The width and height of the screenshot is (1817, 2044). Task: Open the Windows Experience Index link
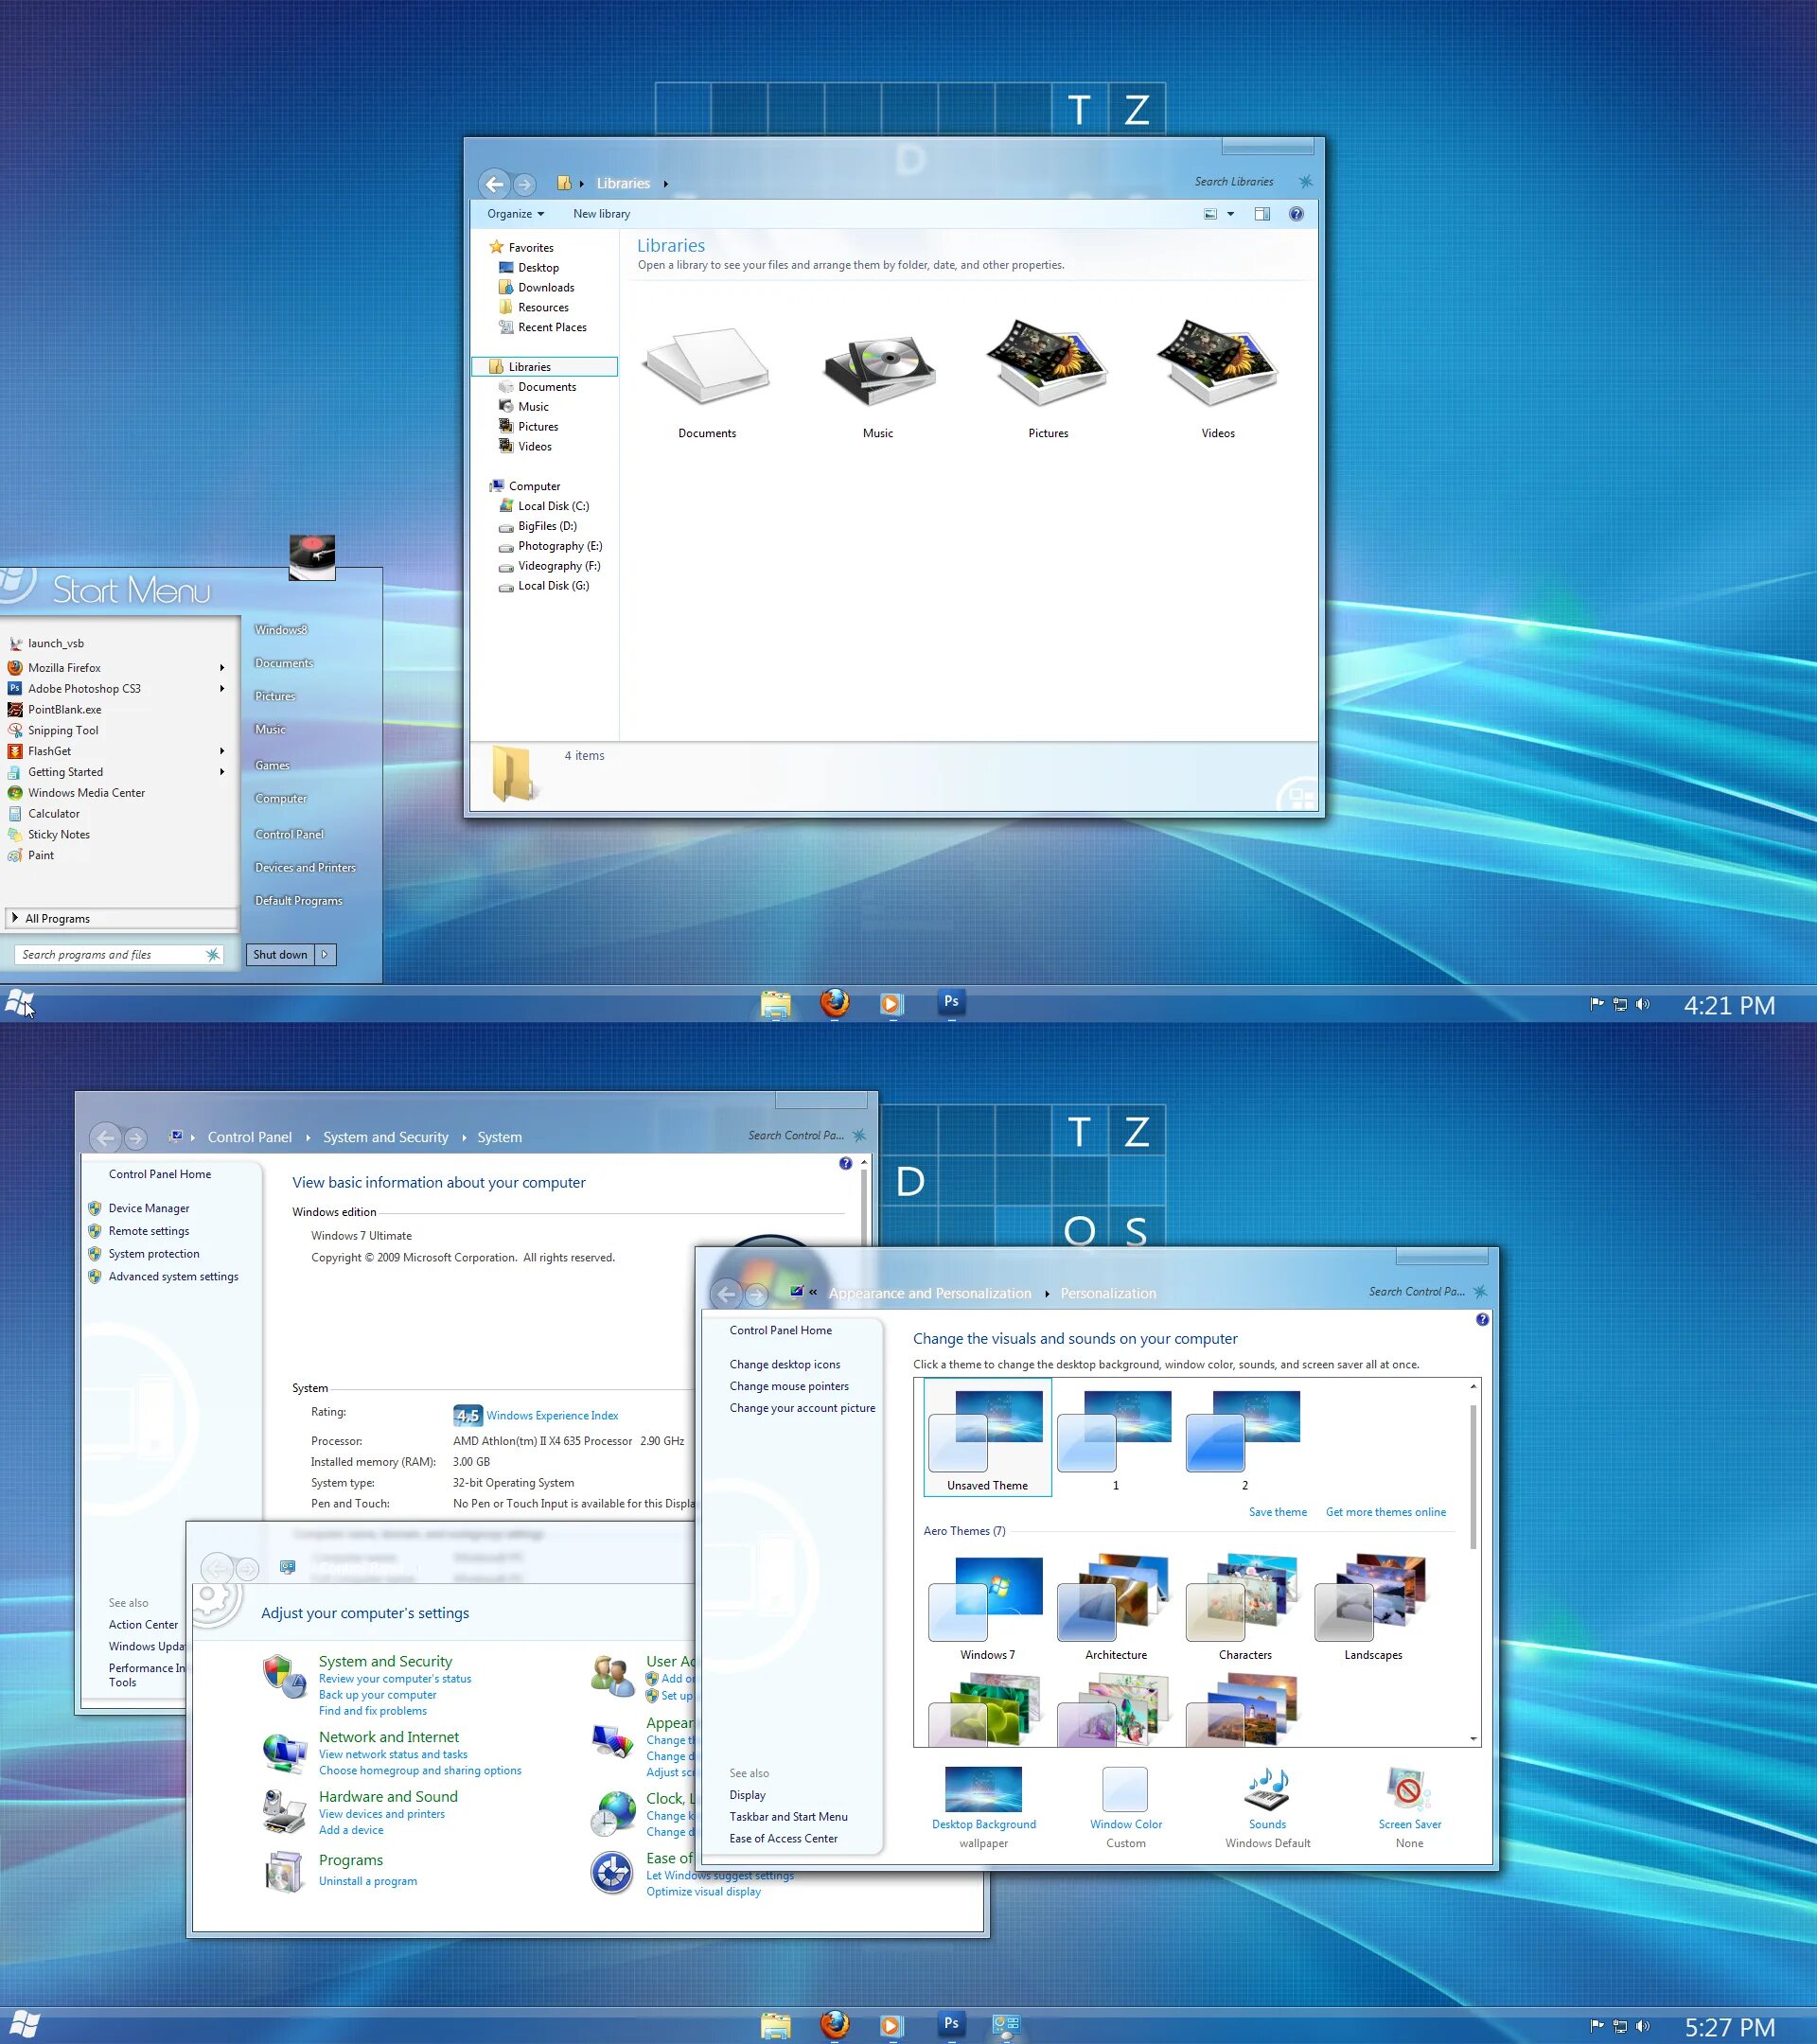[x=550, y=1415]
